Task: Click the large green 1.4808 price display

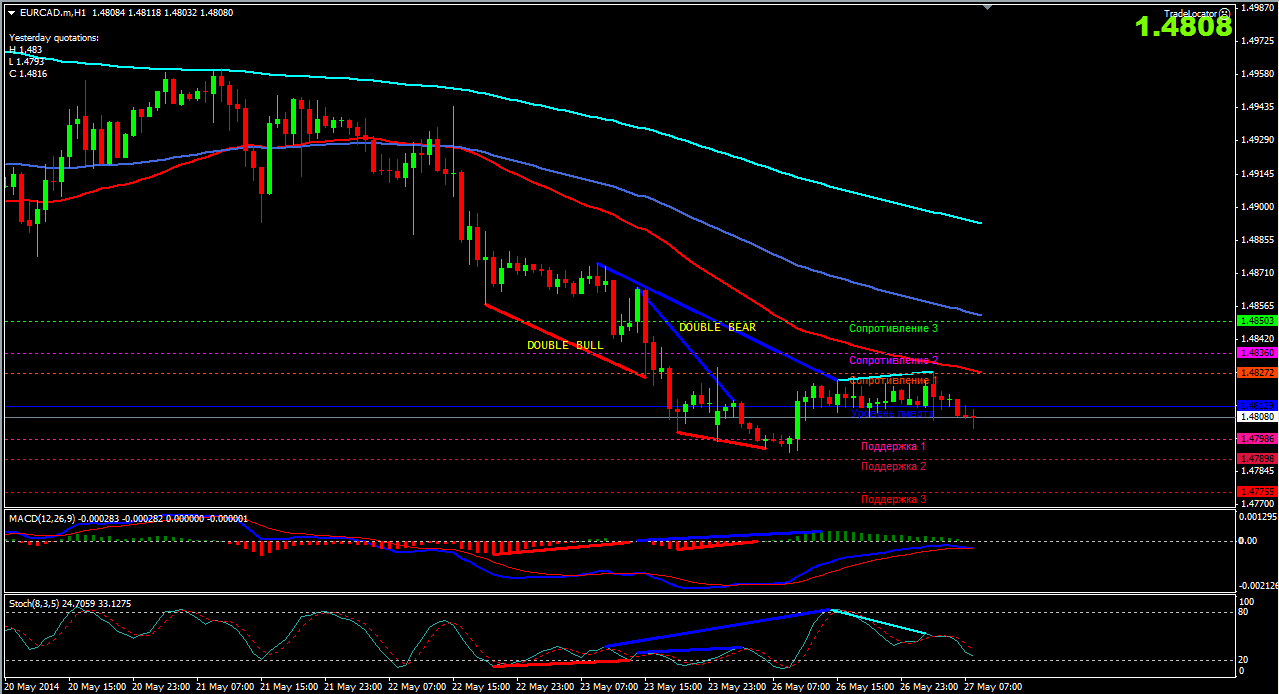Action: 1184,28
